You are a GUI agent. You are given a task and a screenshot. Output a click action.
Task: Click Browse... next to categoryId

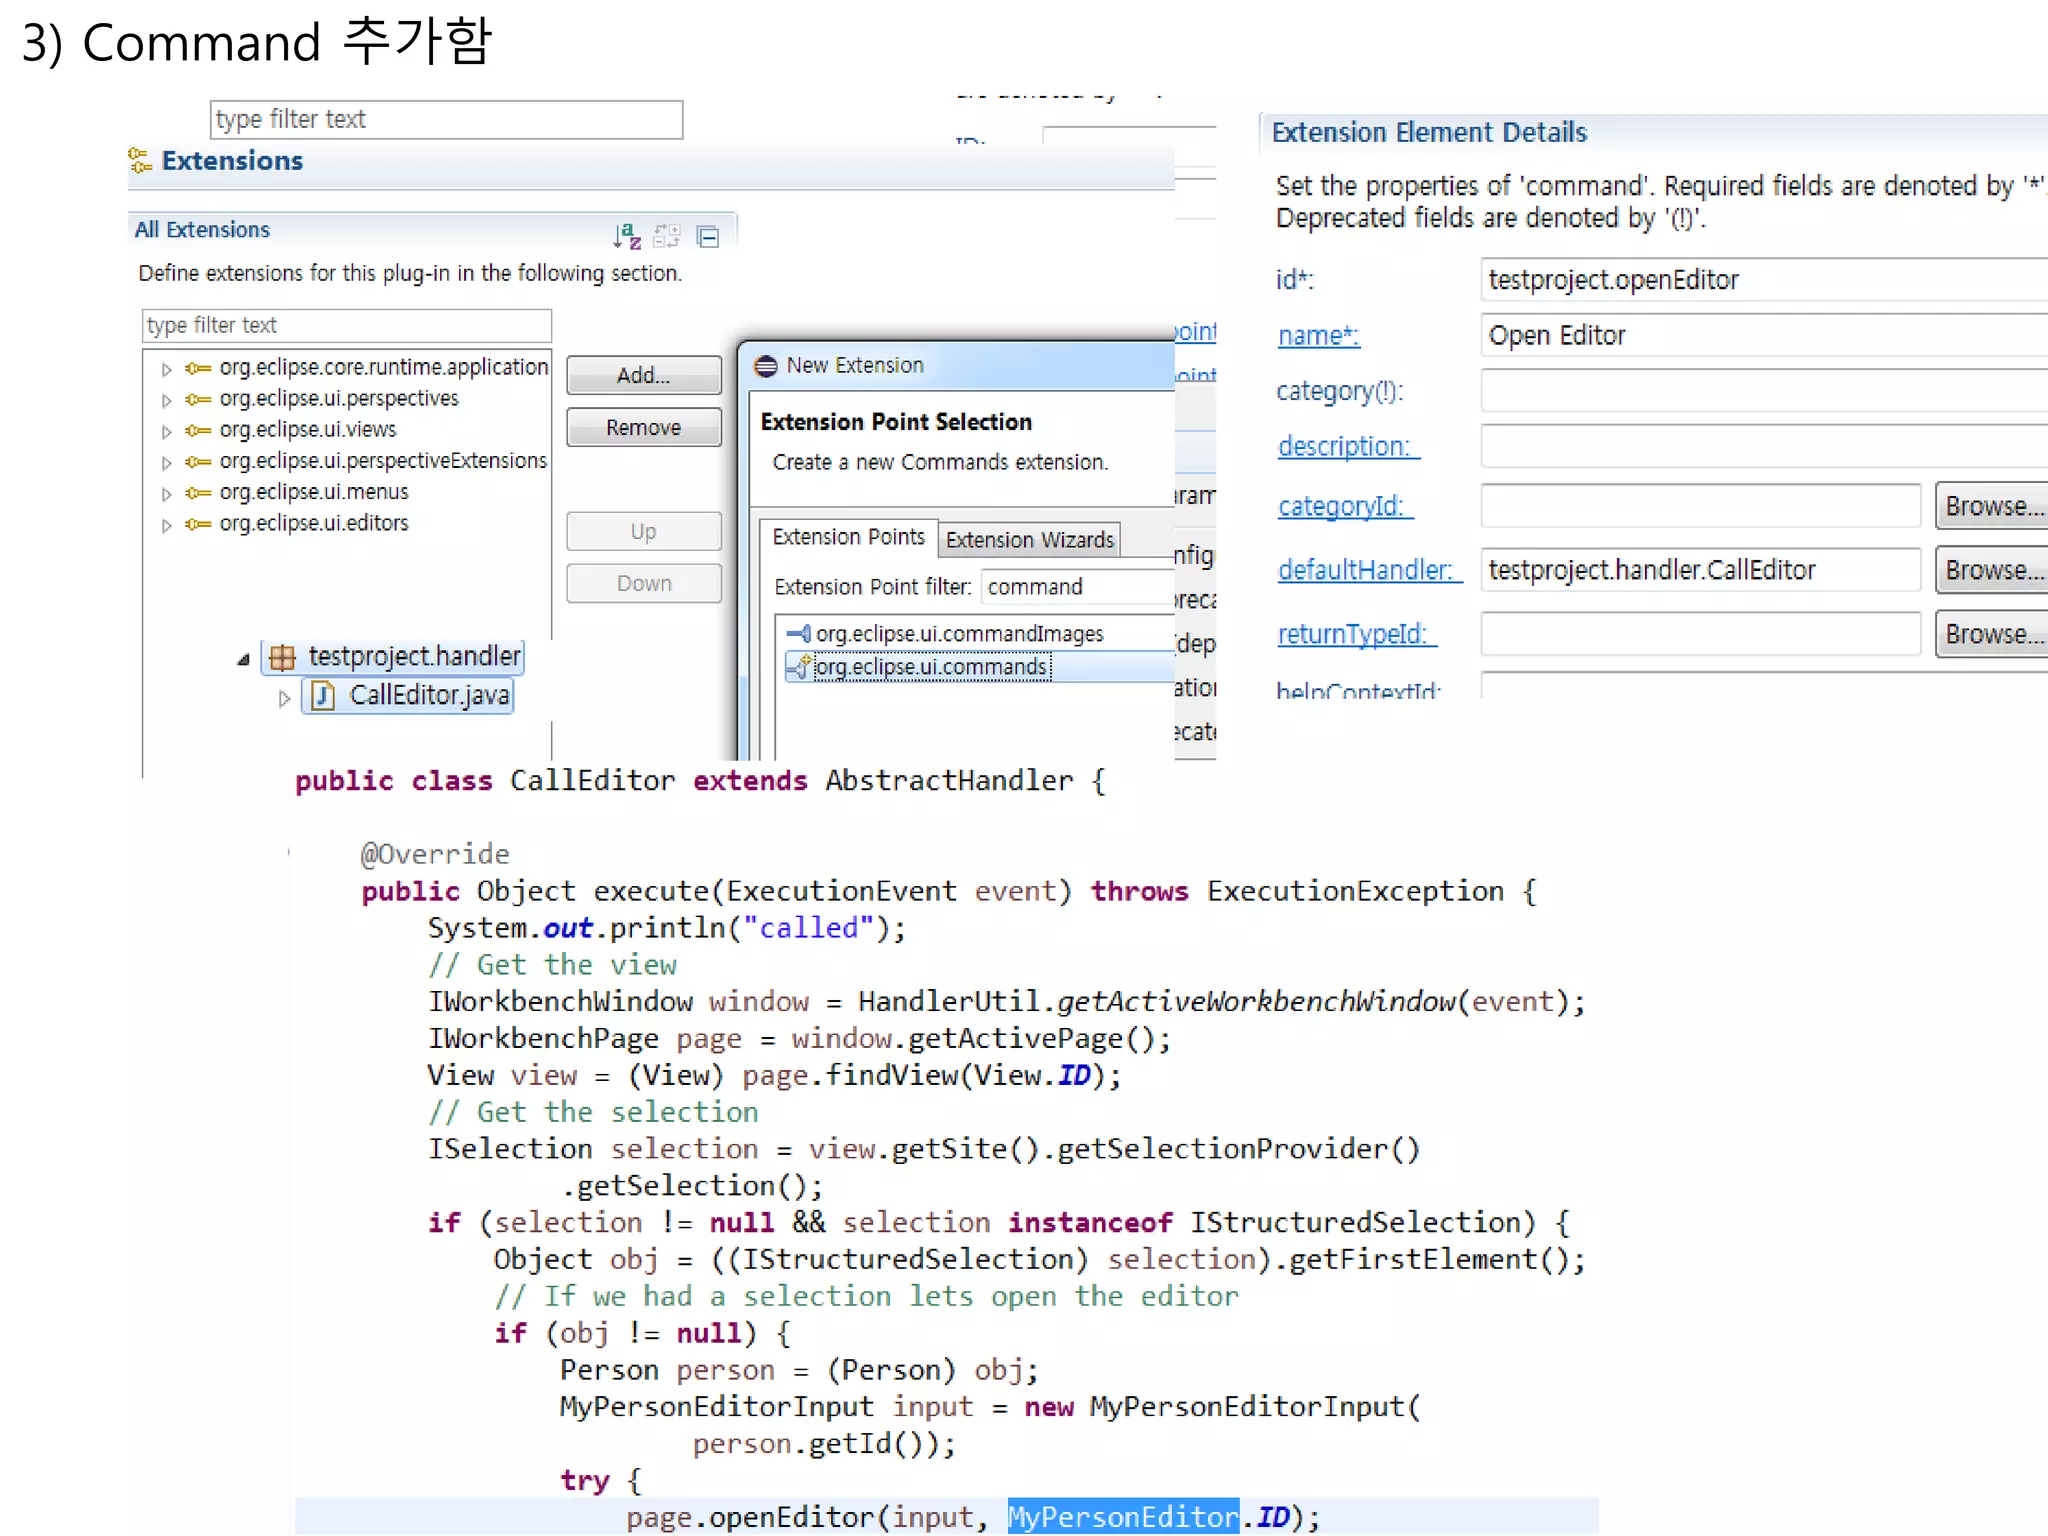(1992, 506)
